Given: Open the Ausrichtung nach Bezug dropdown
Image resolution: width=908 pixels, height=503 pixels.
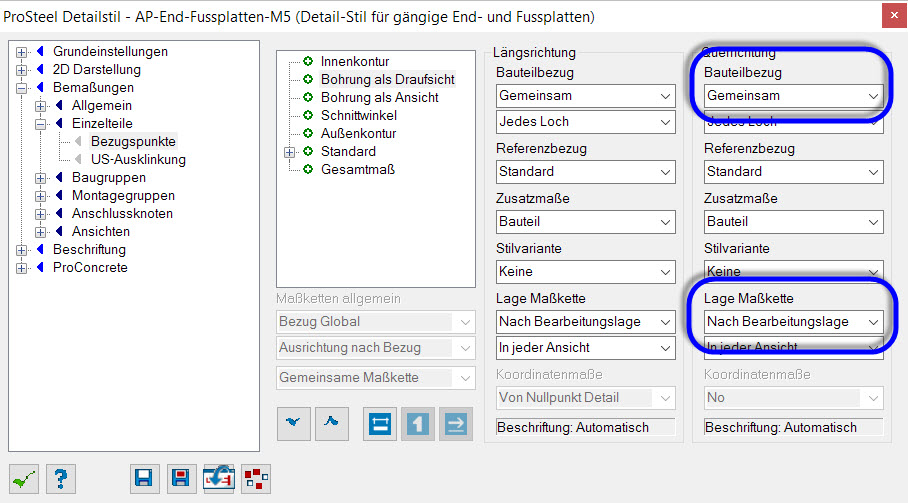Looking at the screenshot, I should click(x=376, y=348).
